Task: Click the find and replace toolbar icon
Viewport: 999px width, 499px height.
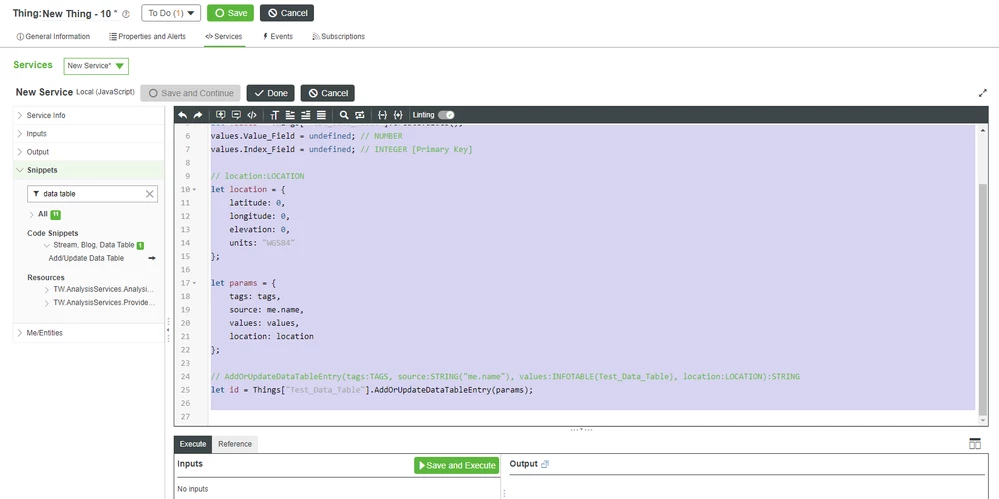Action: pos(359,115)
